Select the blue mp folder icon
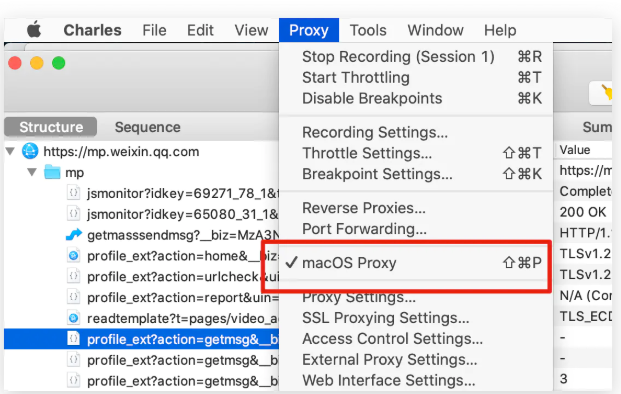This screenshot has width=621, height=394. (52, 173)
